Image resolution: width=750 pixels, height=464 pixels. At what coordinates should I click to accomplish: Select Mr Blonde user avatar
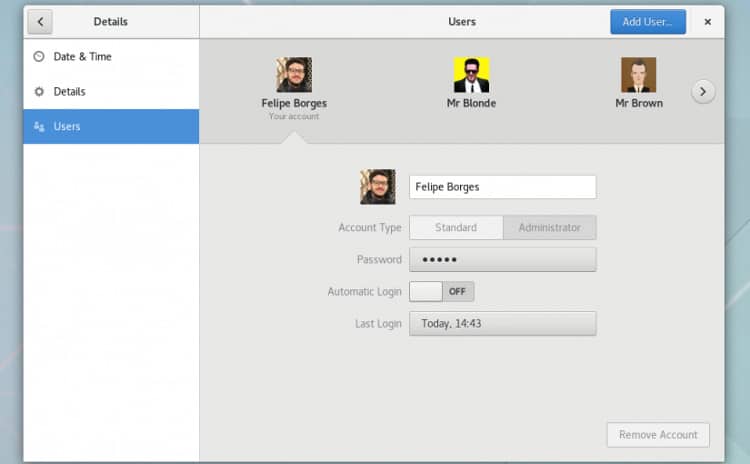[472, 75]
